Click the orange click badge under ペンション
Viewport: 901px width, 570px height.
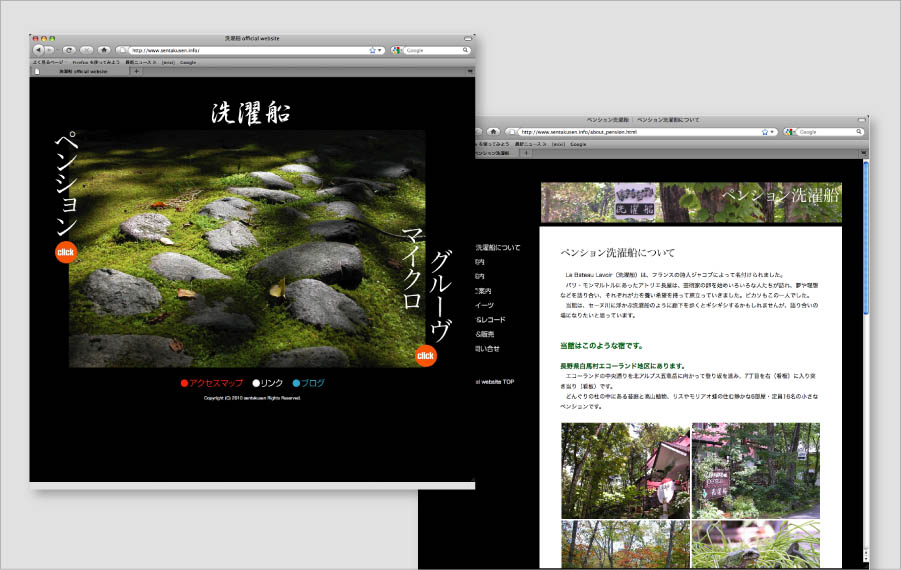coord(66,252)
